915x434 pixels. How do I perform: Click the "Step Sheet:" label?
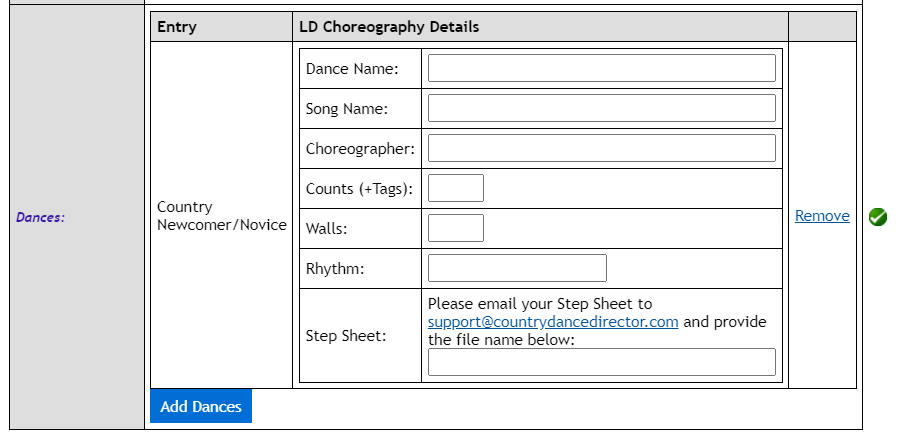(346, 336)
